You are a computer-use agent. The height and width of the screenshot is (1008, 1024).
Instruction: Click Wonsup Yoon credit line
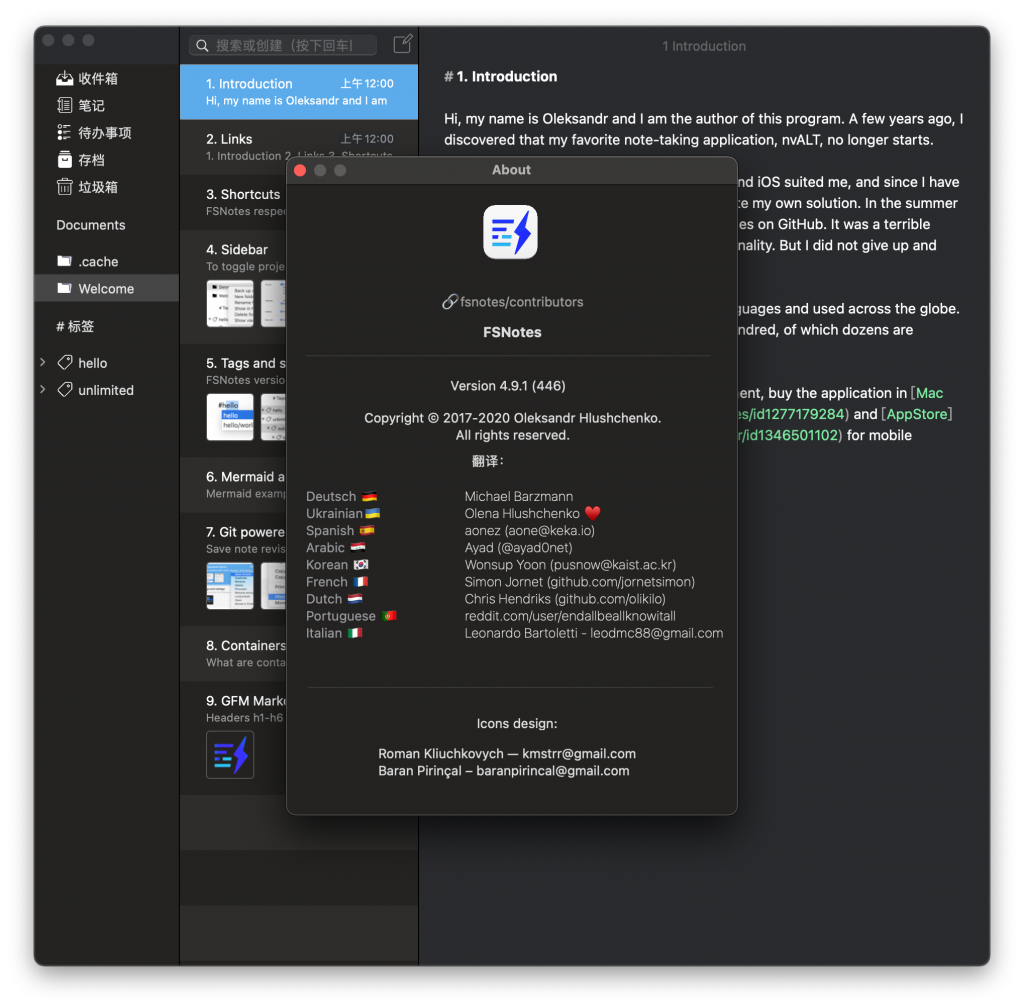(570, 565)
